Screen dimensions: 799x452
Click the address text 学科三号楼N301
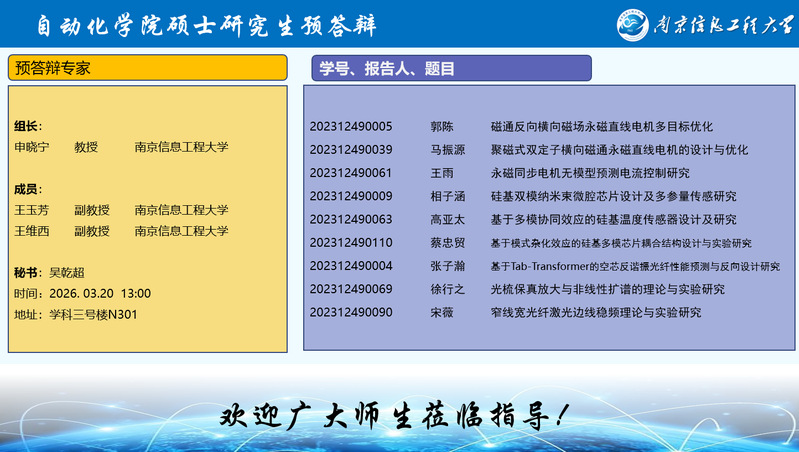[x=93, y=314]
